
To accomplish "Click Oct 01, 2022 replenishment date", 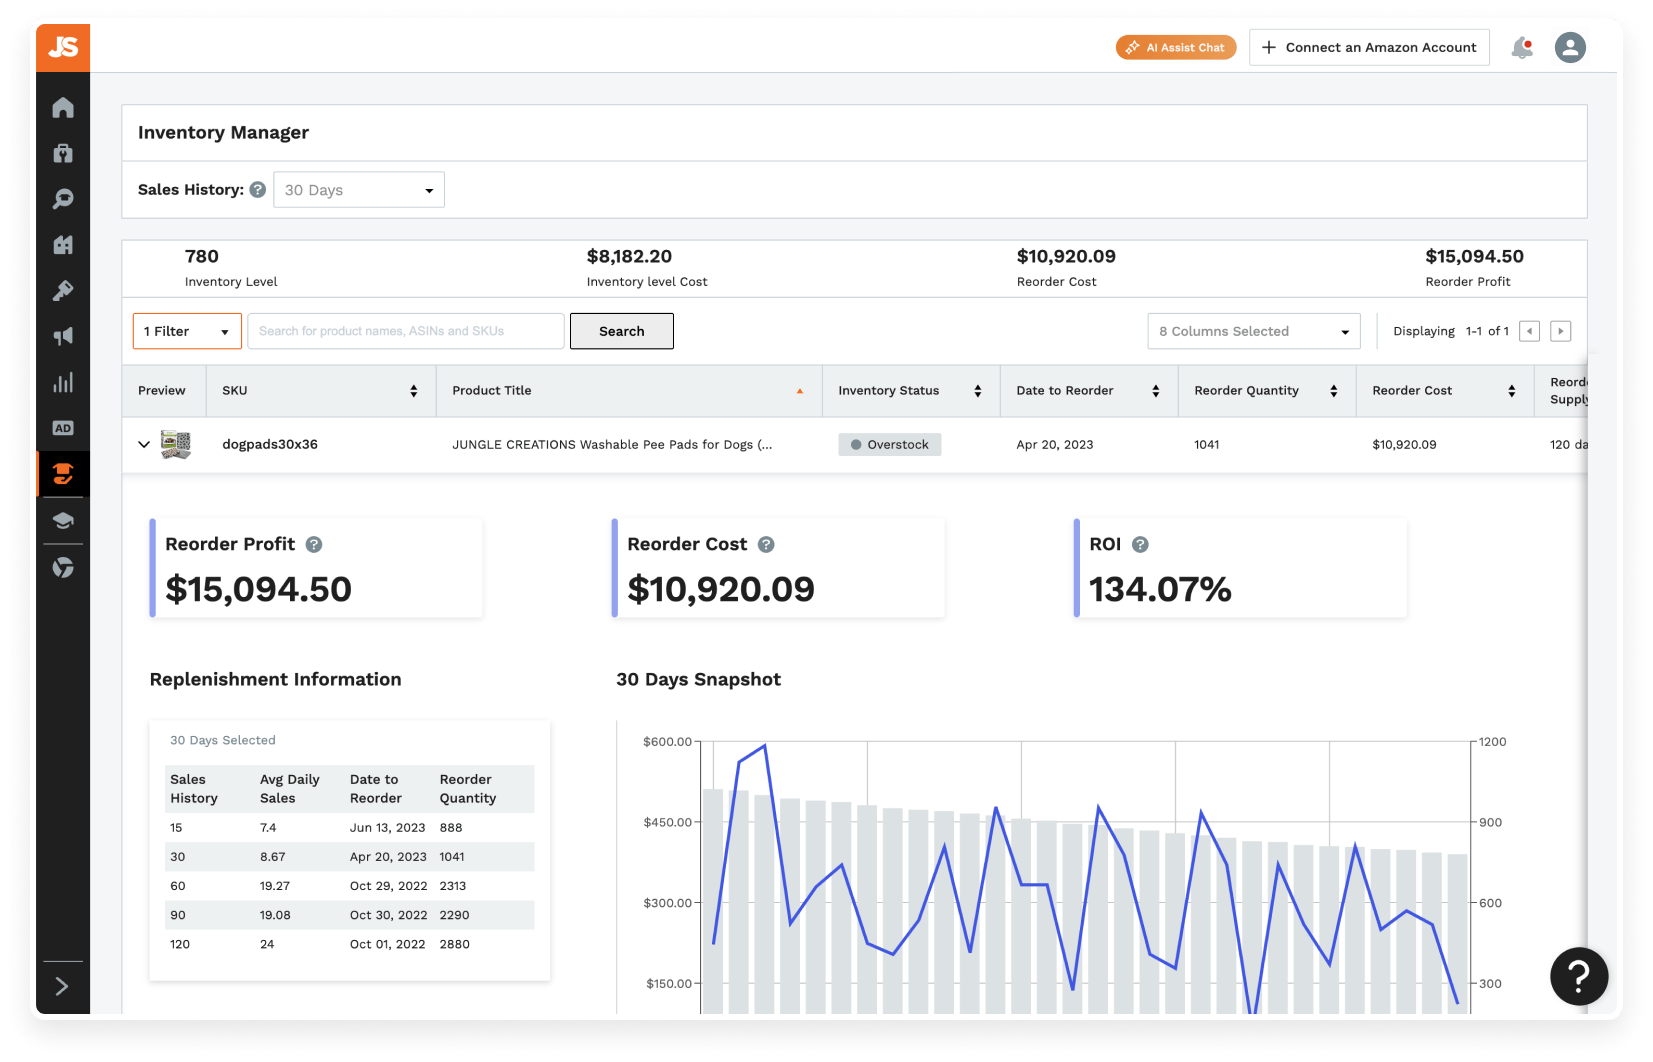I will click(388, 944).
